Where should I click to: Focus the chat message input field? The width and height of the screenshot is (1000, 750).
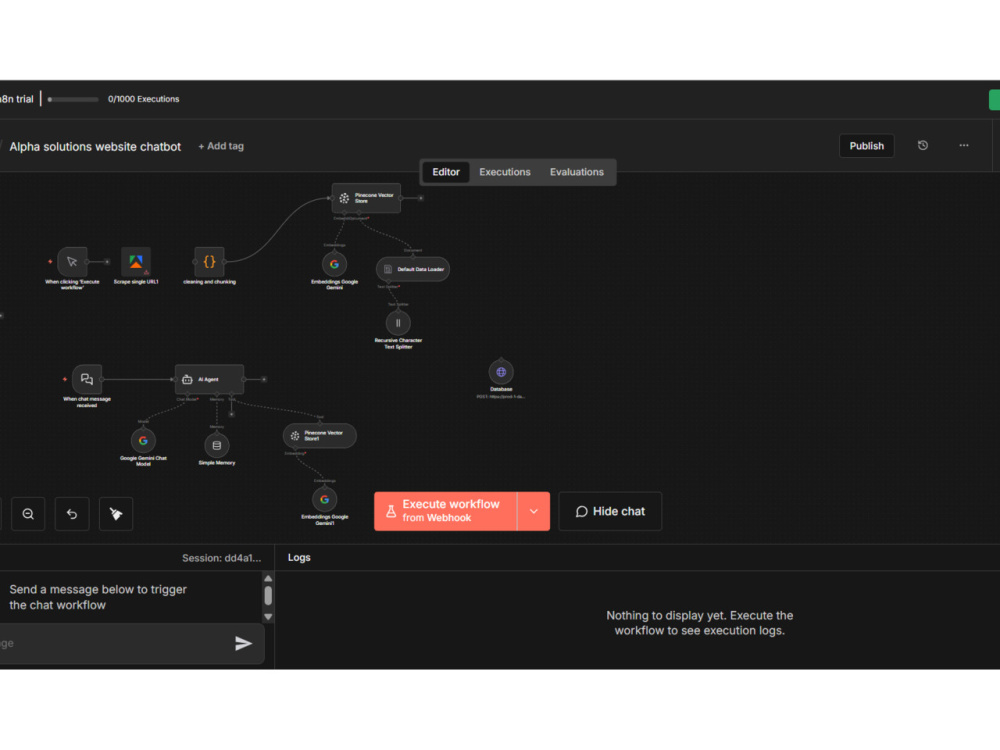click(115, 643)
